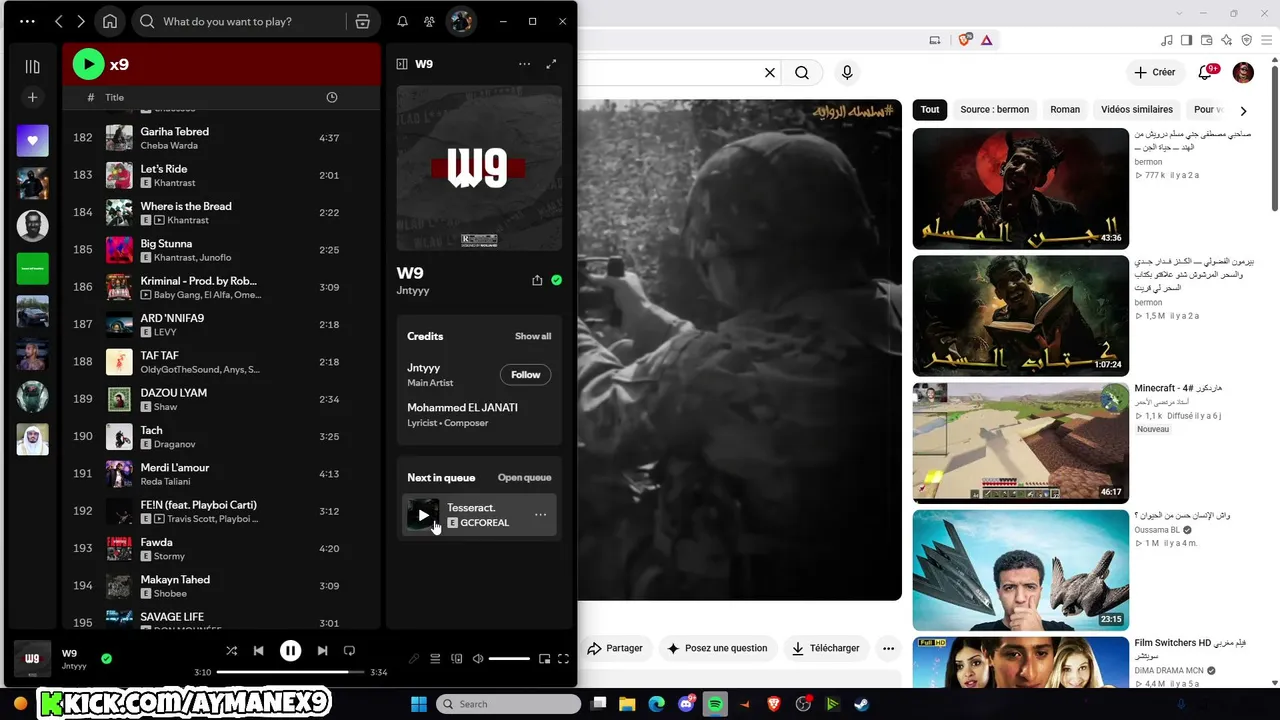The width and height of the screenshot is (1280, 720).
Task: Open Brave Shields icon in address bar
Action: point(965,40)
